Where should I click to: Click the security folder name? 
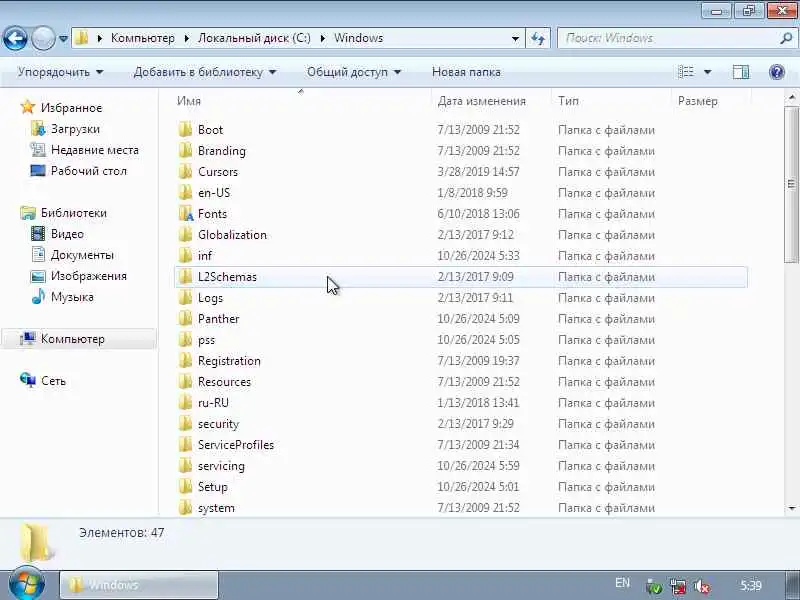218,424
